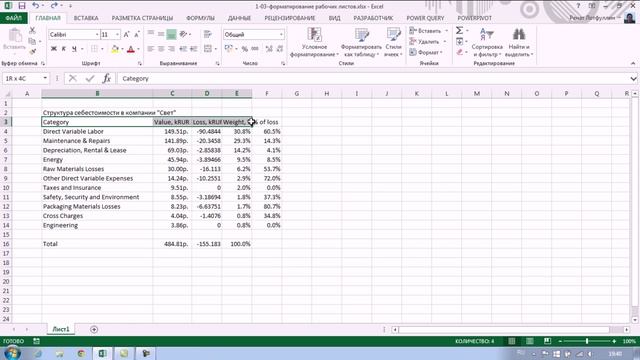Screen dimensions: 640x360
Task: Click the Undo arrow
Action: pos(36,6)
